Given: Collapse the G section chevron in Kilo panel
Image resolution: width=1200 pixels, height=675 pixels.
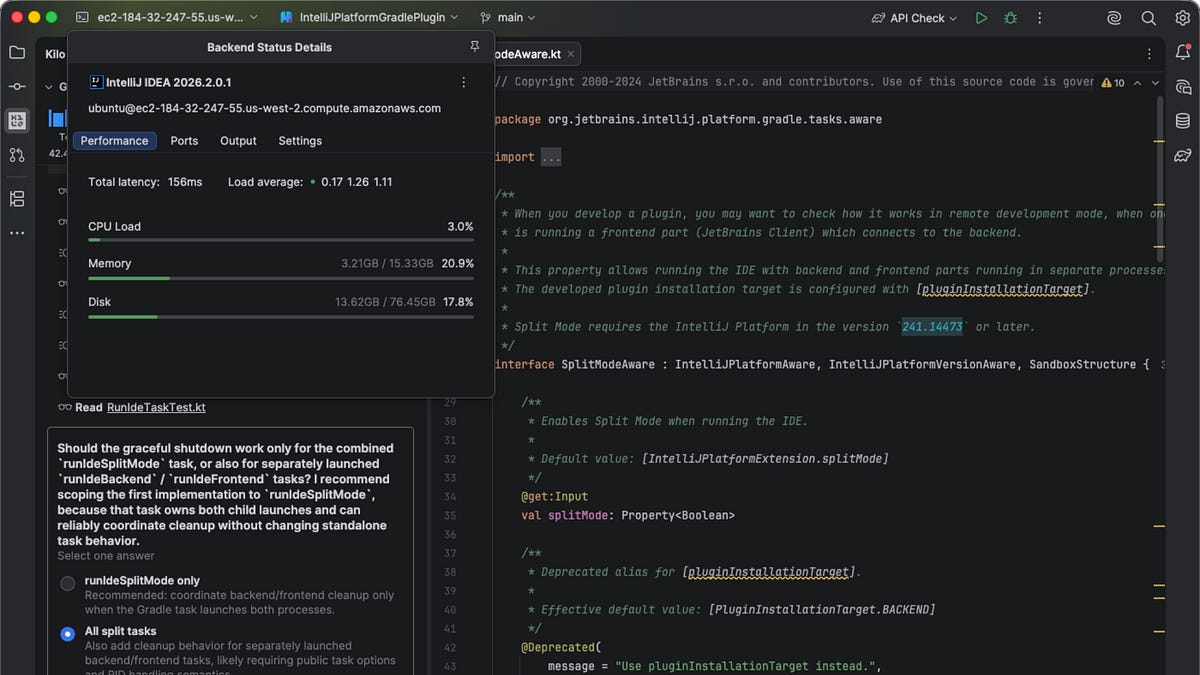Looking at the screenshot, I should click(x=49, y=87).
